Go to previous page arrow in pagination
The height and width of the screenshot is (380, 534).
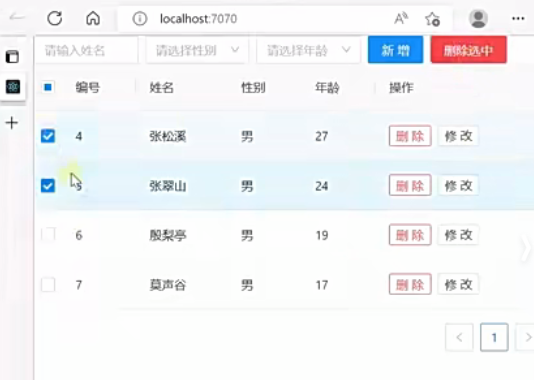[x=459, y=337]
